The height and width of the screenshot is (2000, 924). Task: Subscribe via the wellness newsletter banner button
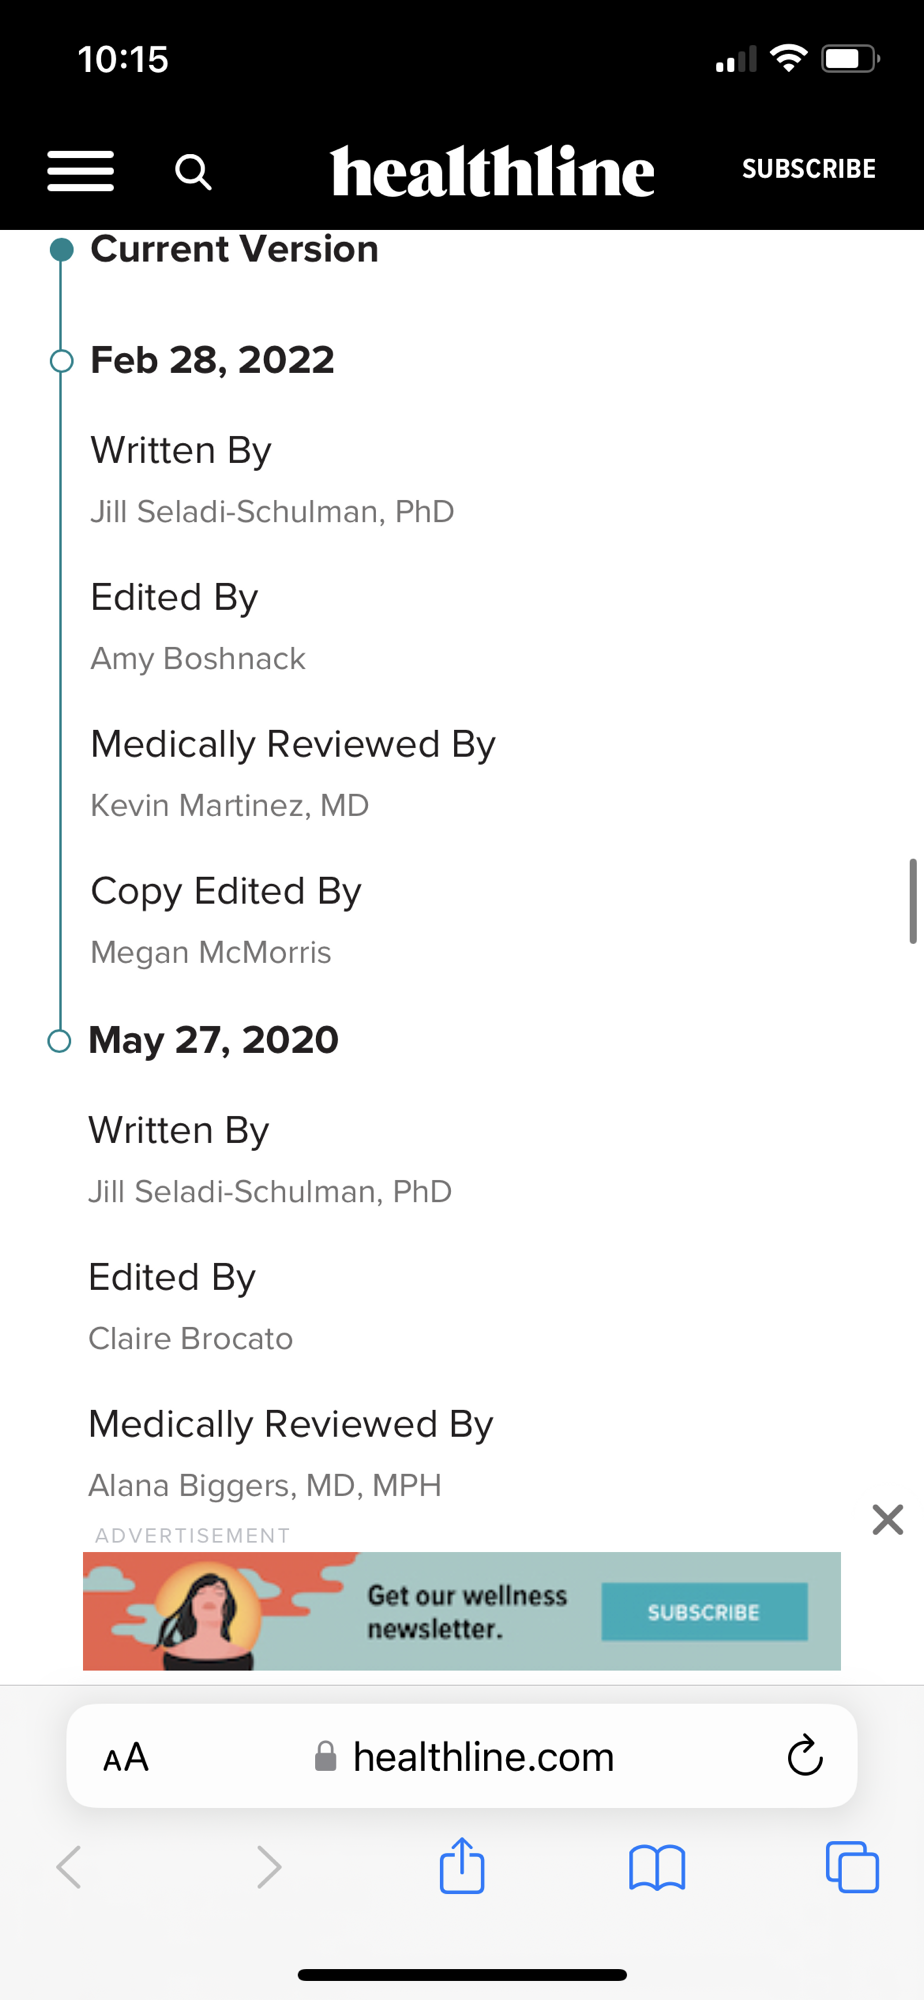[704, 1612]
